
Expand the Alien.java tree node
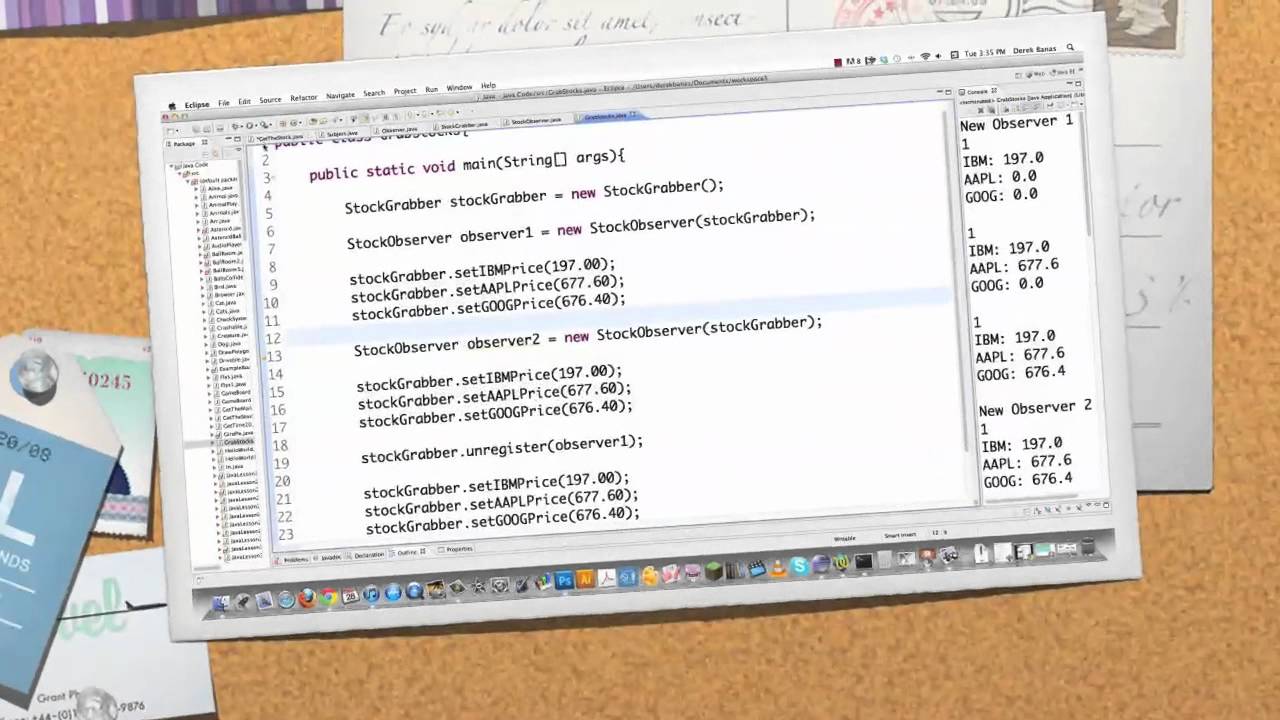point(197,189)
